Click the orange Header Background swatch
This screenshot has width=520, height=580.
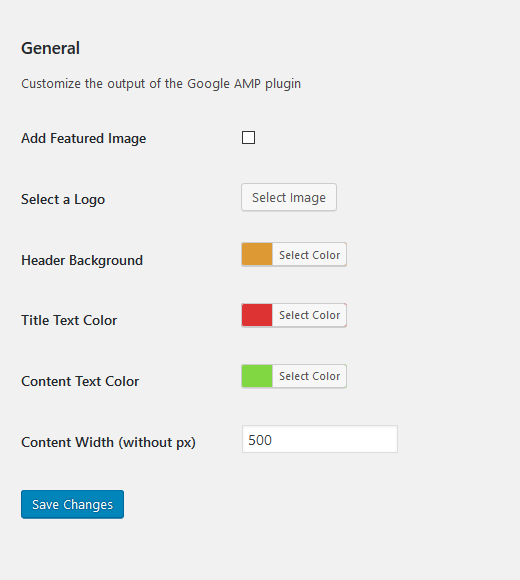(257, 254)
